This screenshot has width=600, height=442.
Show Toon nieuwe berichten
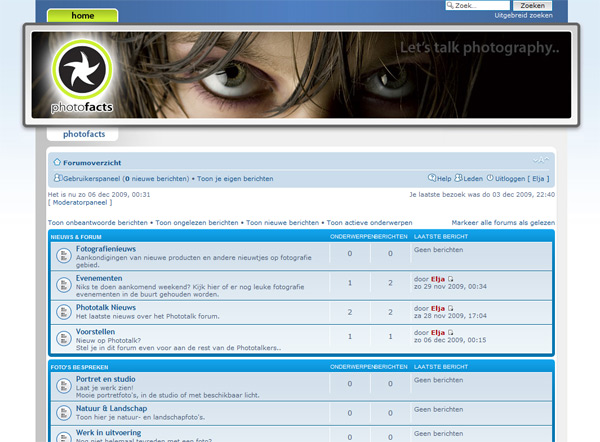point(282,223)
